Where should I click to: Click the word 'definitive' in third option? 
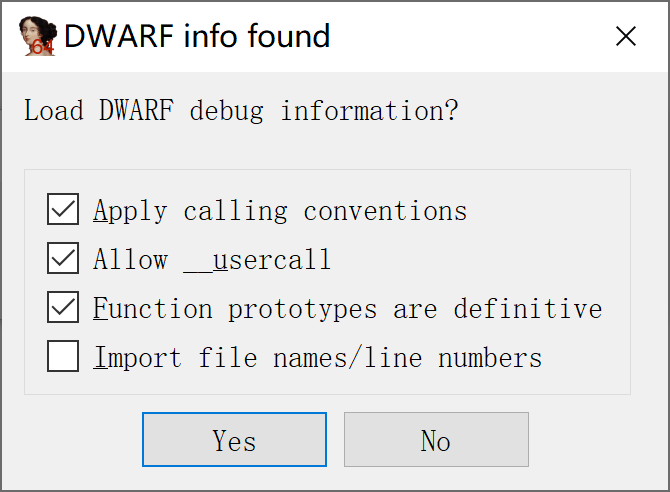click(528, 308)
